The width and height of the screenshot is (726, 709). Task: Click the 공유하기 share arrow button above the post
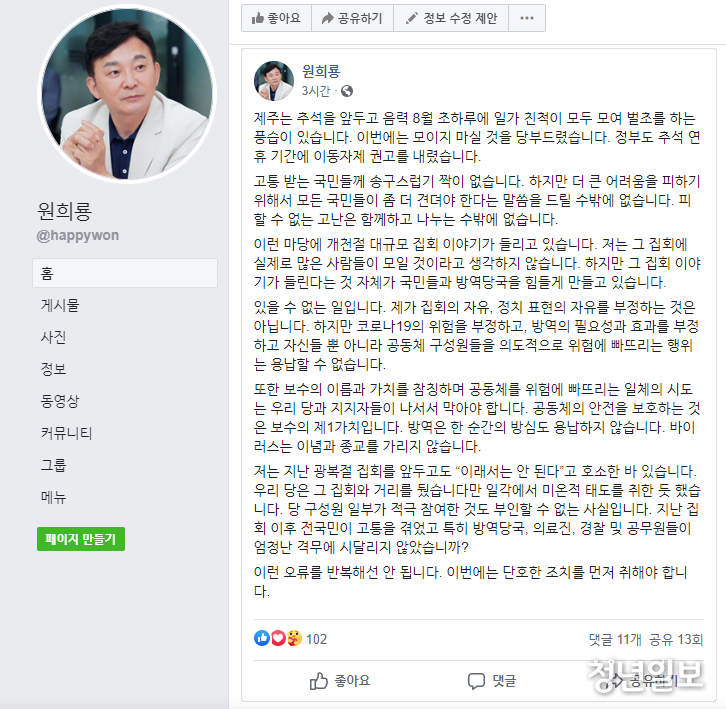tap(352, 18)
